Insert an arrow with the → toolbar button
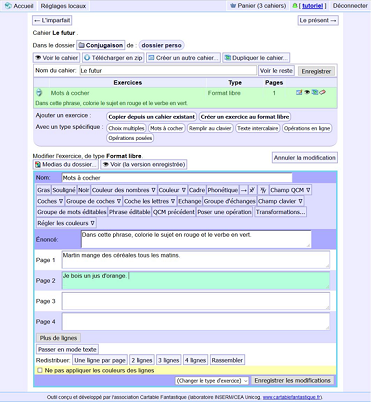The image size is (371, 402). (x=244, y=190)
